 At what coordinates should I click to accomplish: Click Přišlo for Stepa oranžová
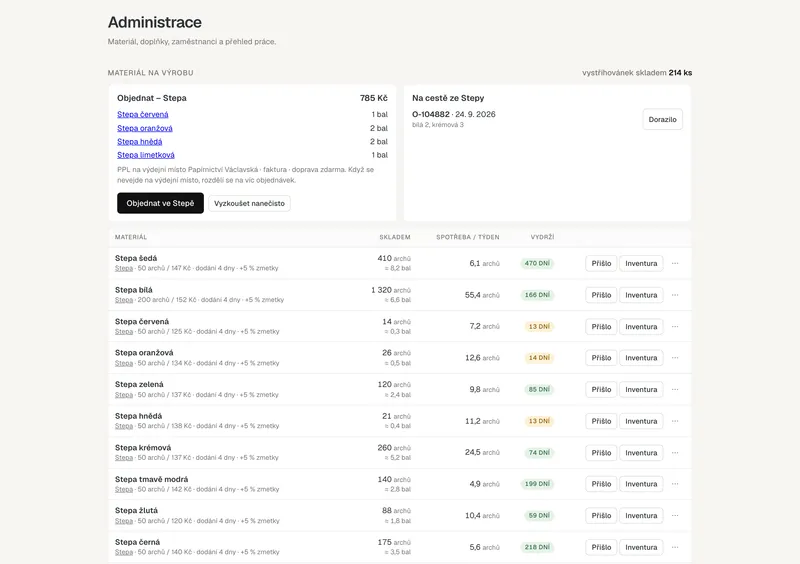(601, 358)
